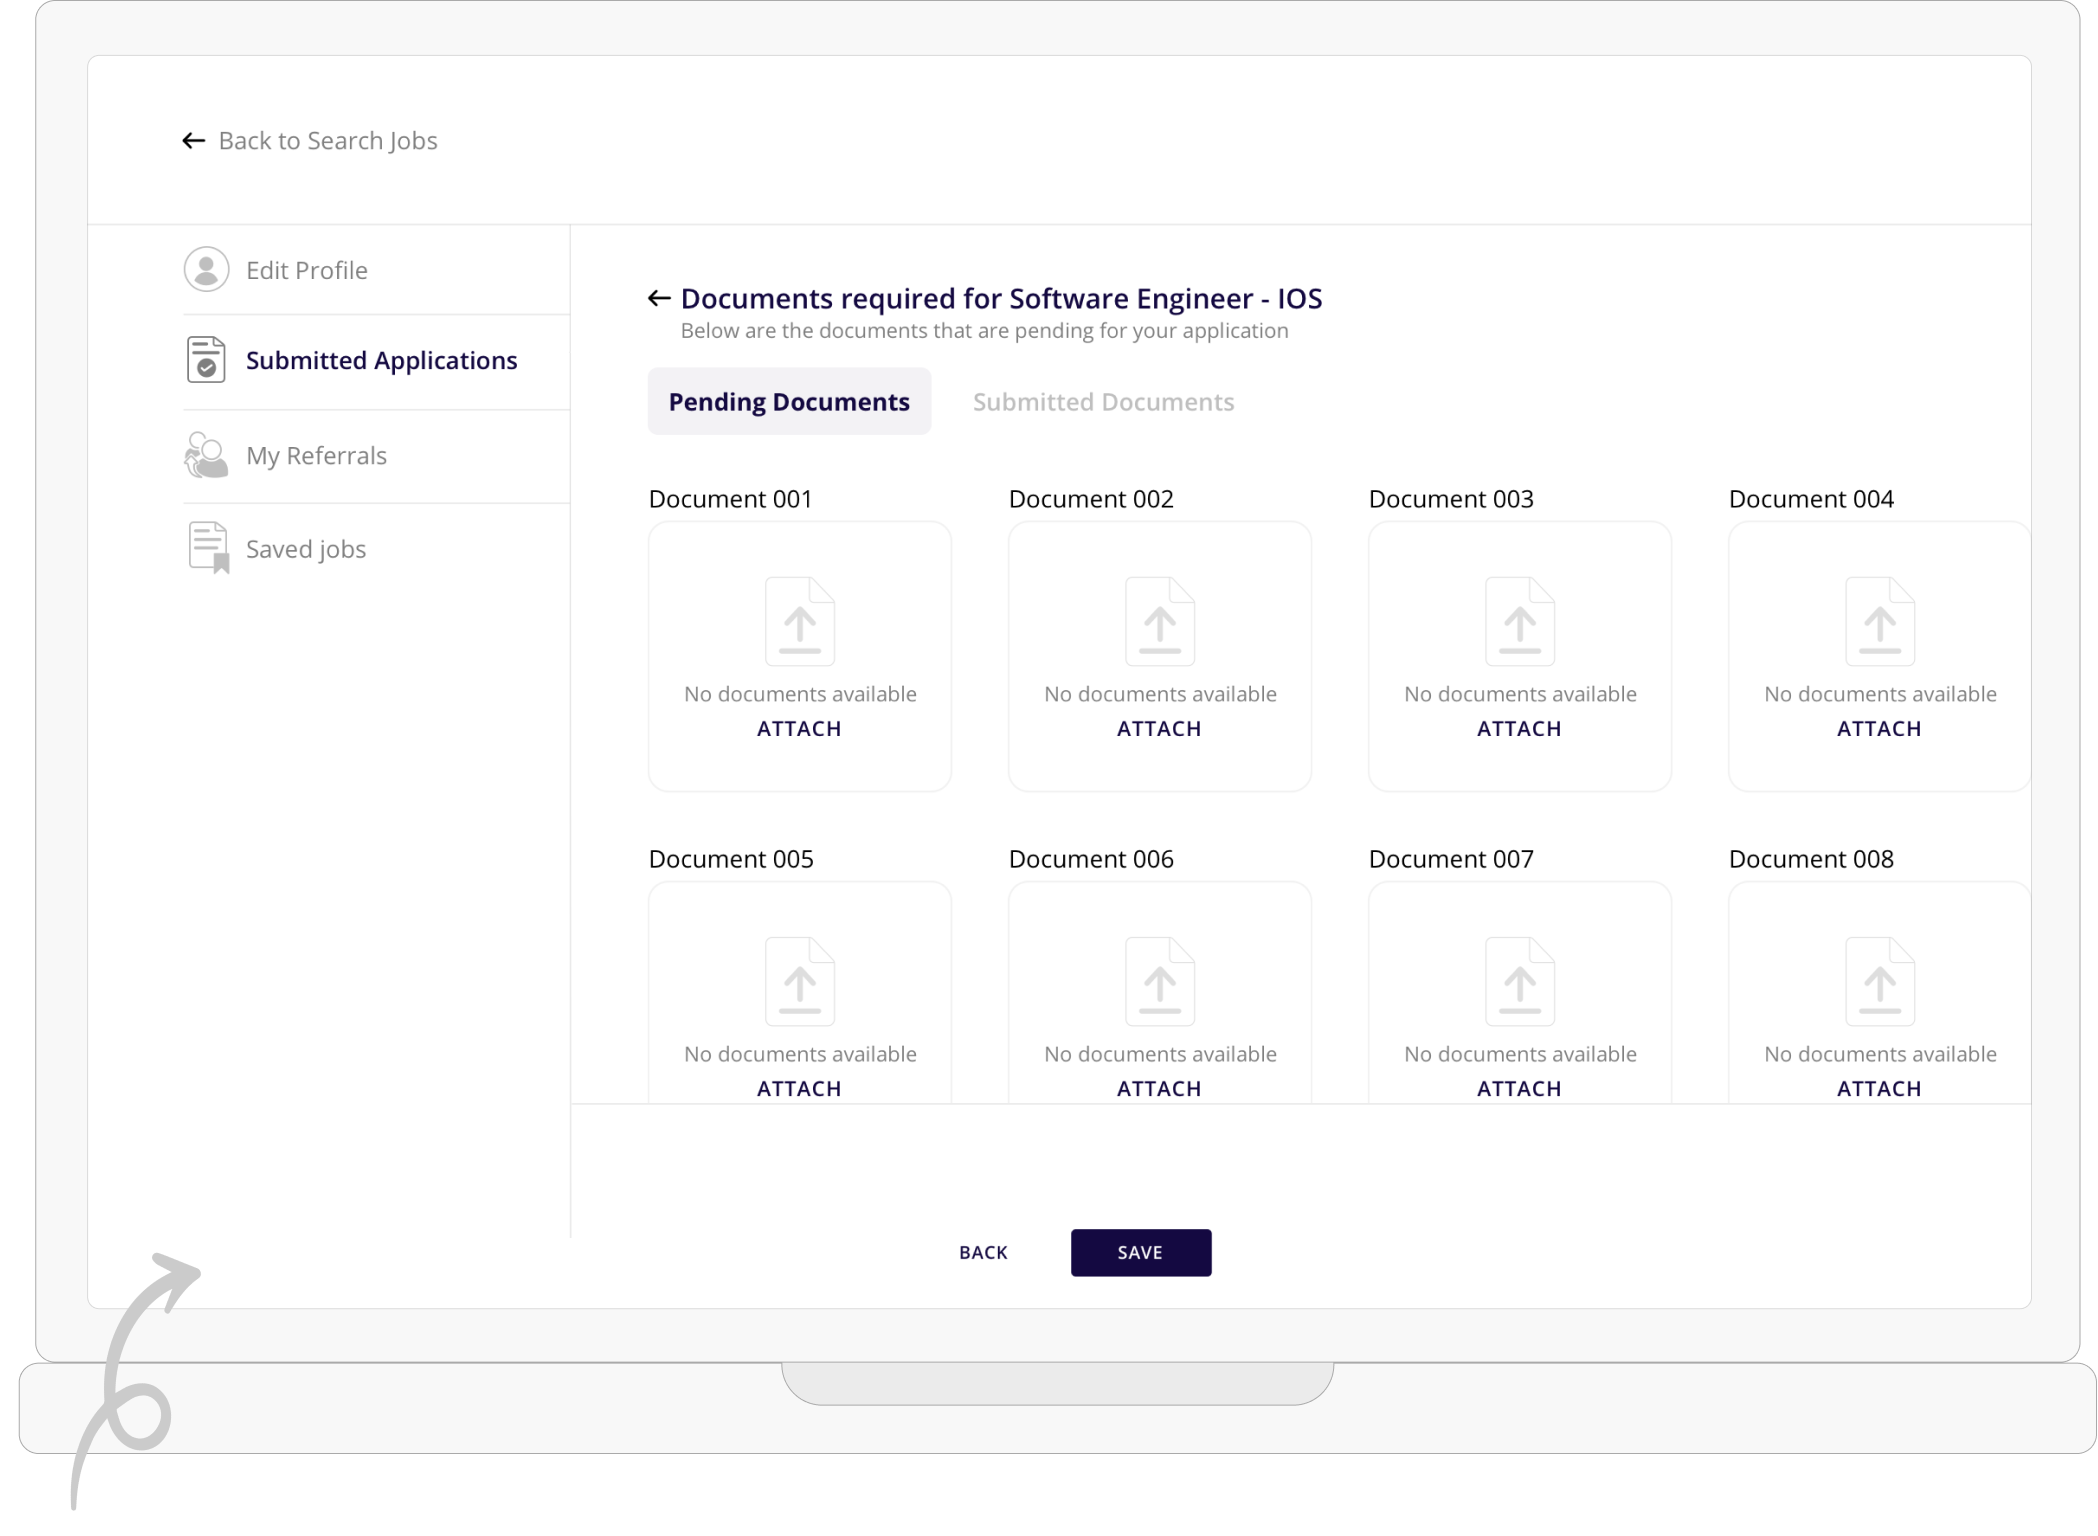Click ATTACH under Document 005
This screenshot has height=1536, width=2098.
tap(799, 1088)
